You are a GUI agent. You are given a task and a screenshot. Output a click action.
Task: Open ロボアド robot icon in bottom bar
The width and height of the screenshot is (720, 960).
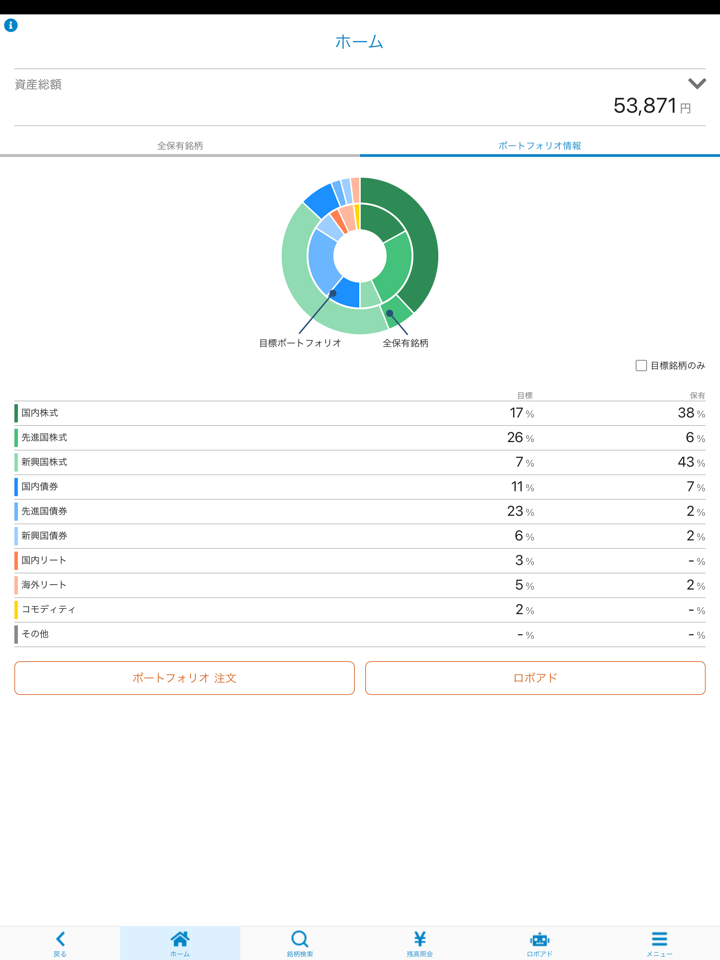click(x=540, y=939)
